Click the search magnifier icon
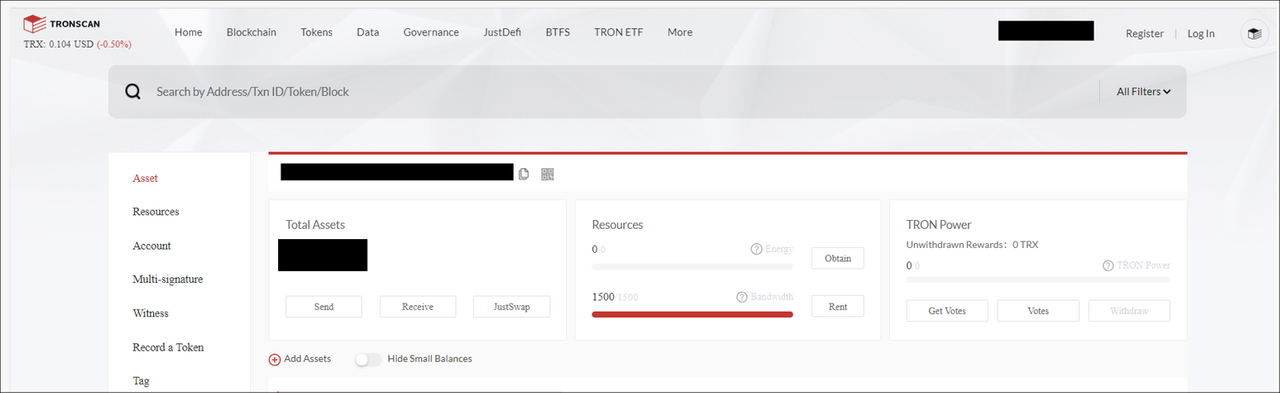This screenshot has width=1280, height=393. [x=133, y=92]
